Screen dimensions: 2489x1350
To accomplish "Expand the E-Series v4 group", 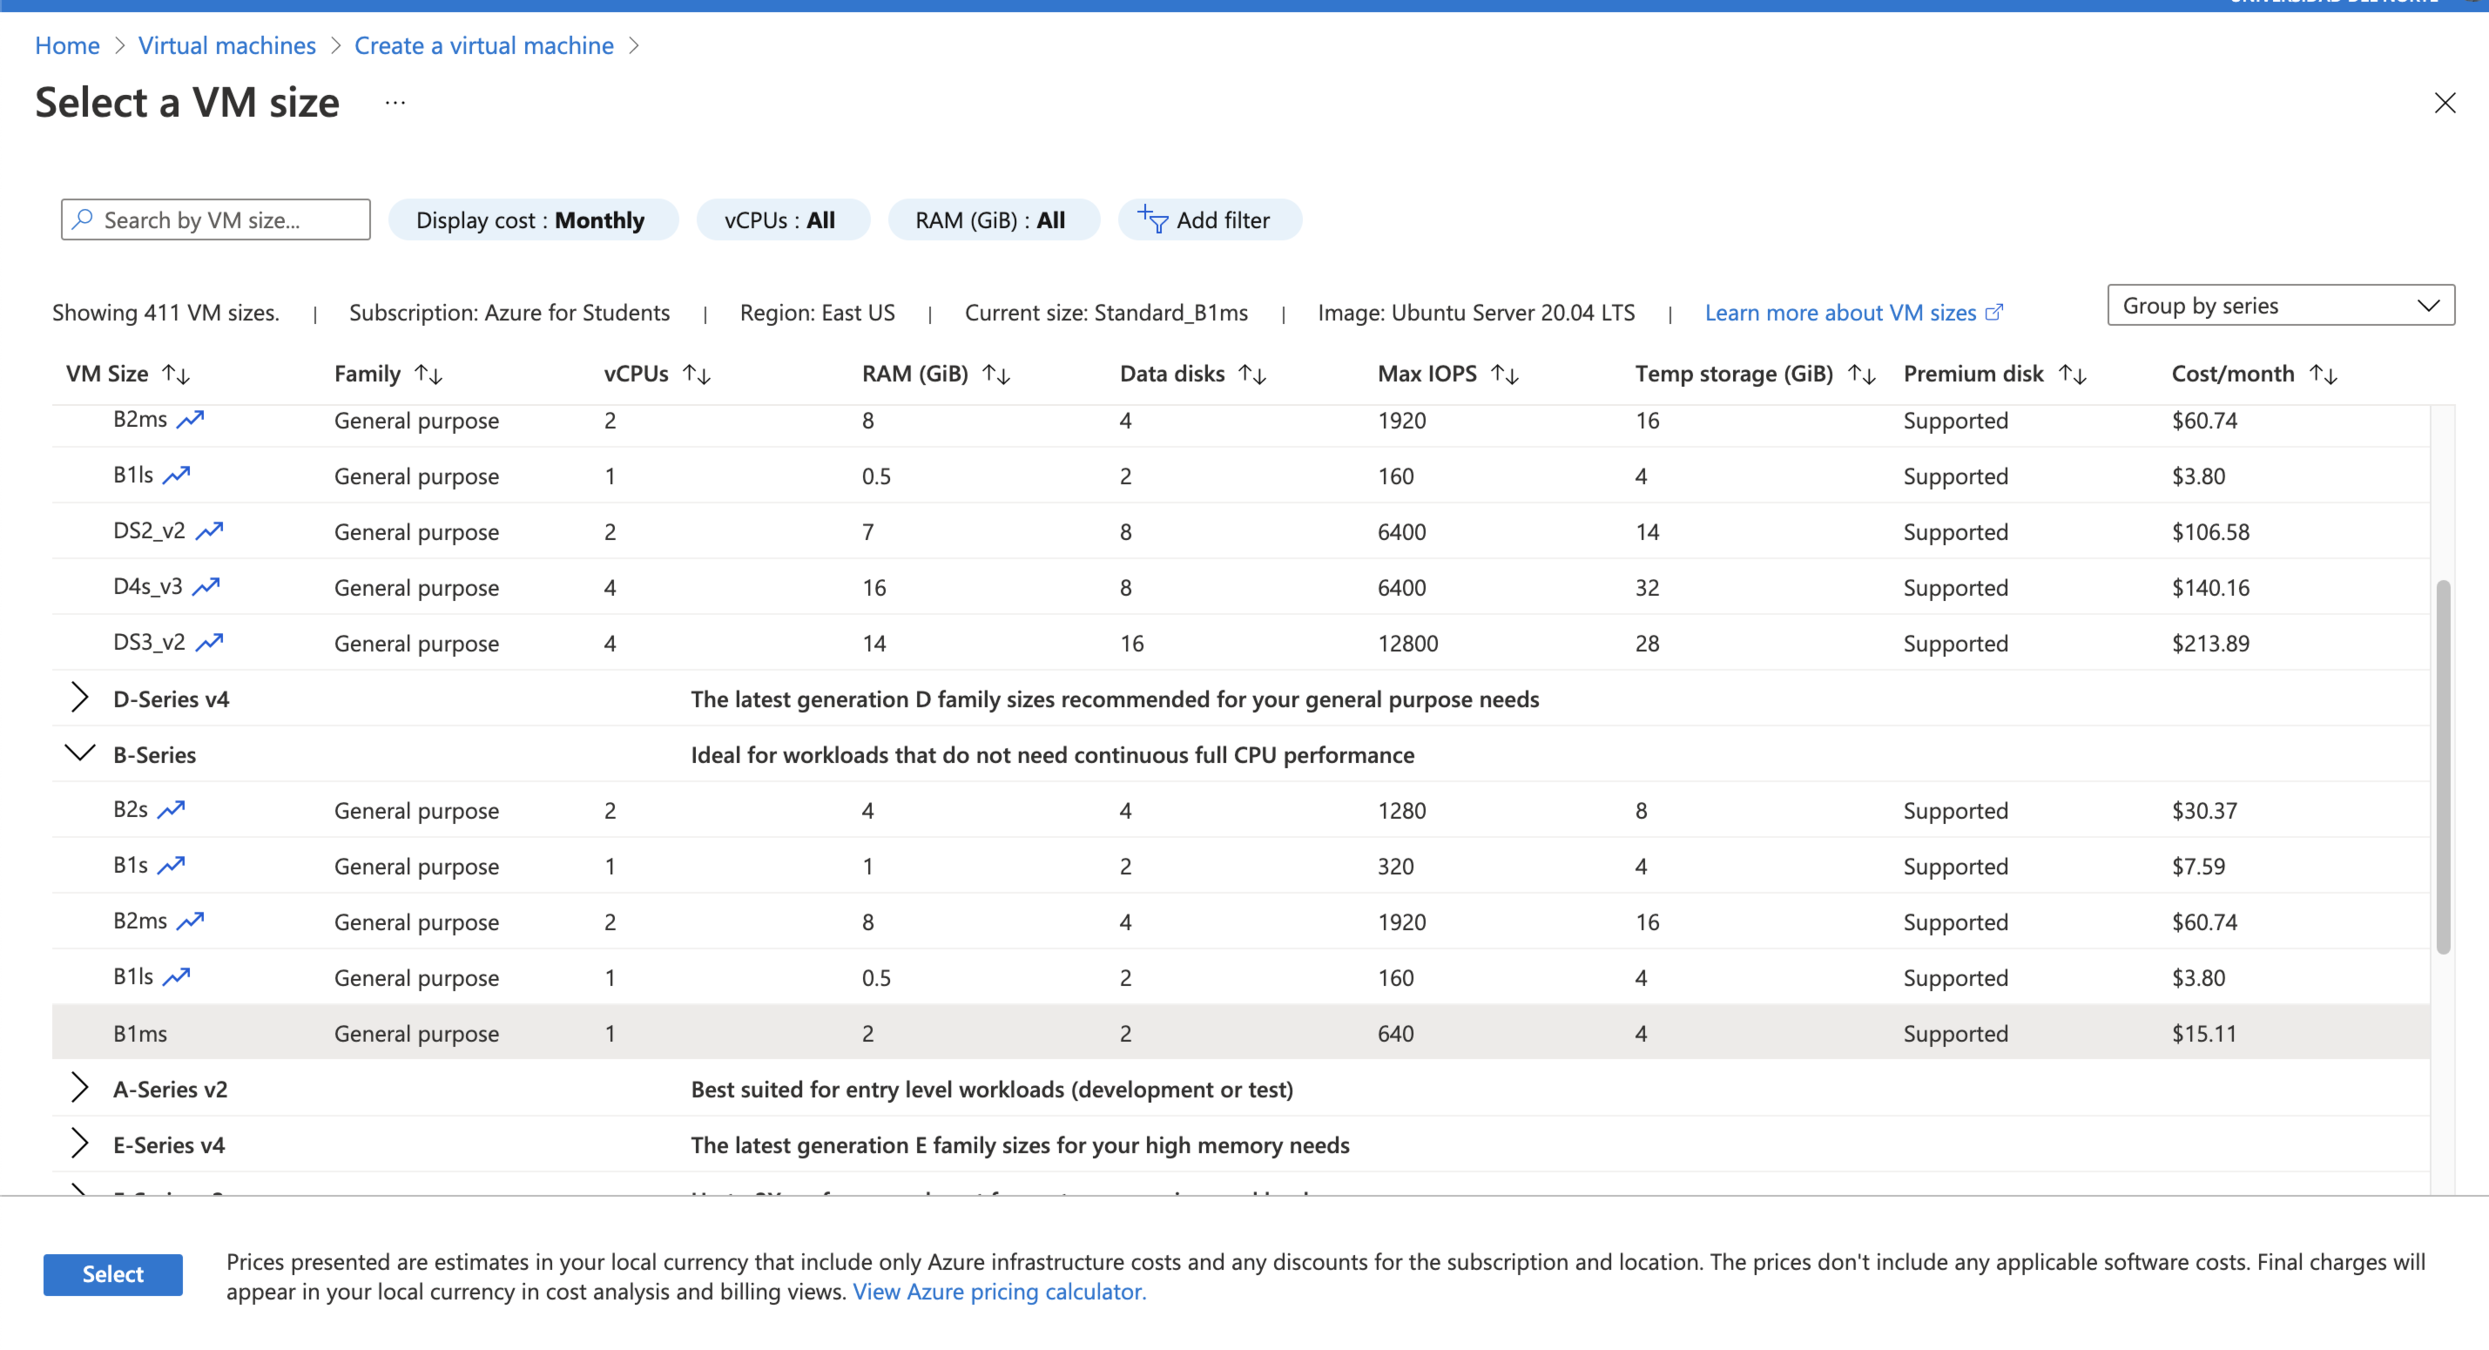I will (x=79, y=1144).
